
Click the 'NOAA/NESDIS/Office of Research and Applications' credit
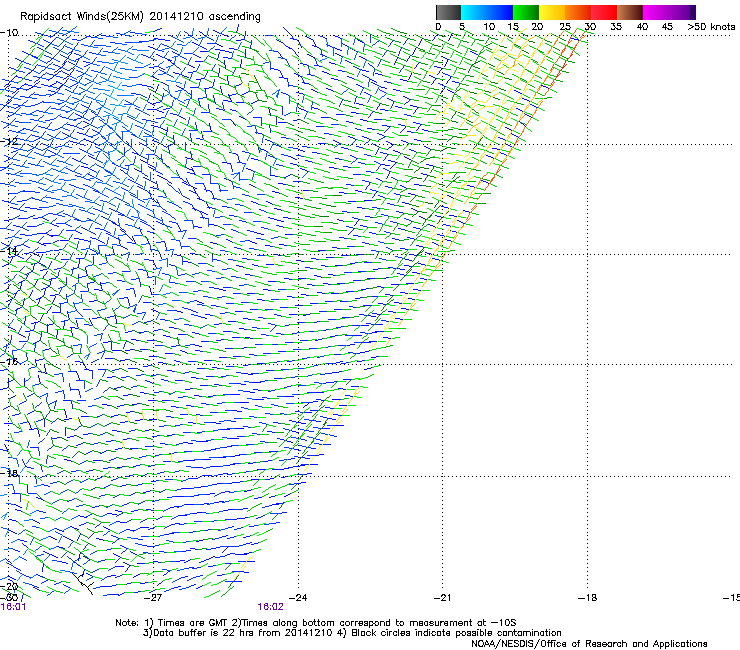coord(589,644)
